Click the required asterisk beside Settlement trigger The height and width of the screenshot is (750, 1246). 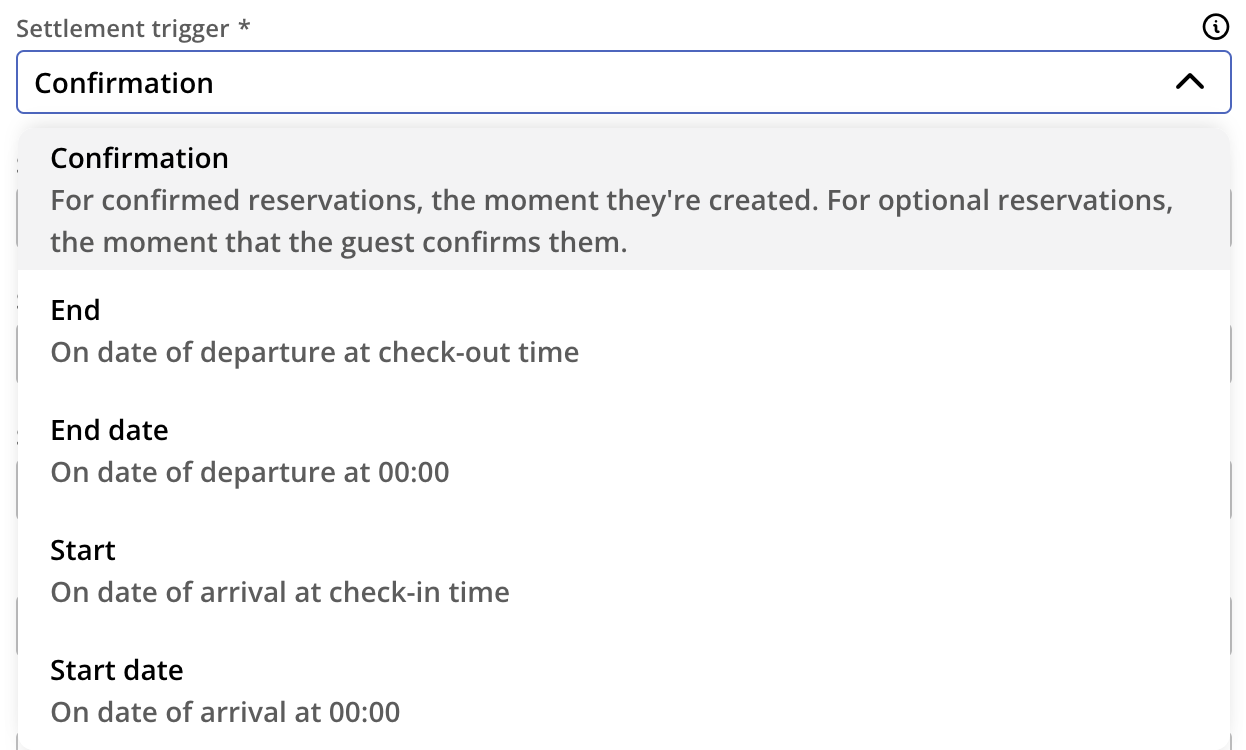pos(243,27)
